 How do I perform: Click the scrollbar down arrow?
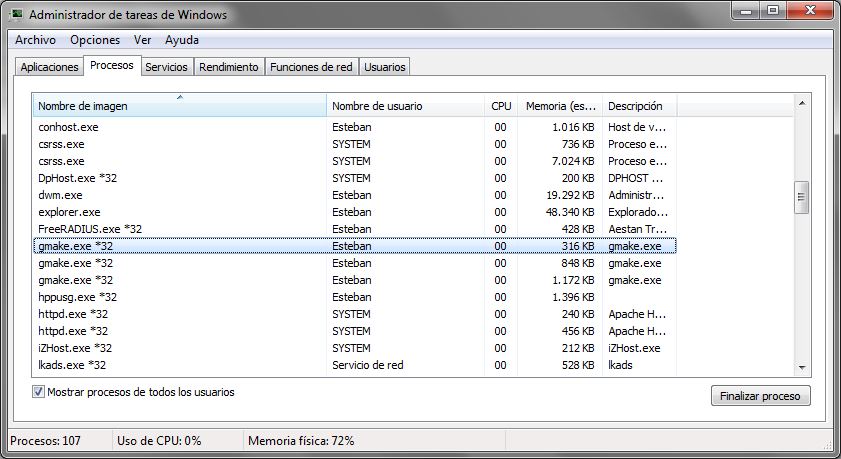click(x=802, y=368)
